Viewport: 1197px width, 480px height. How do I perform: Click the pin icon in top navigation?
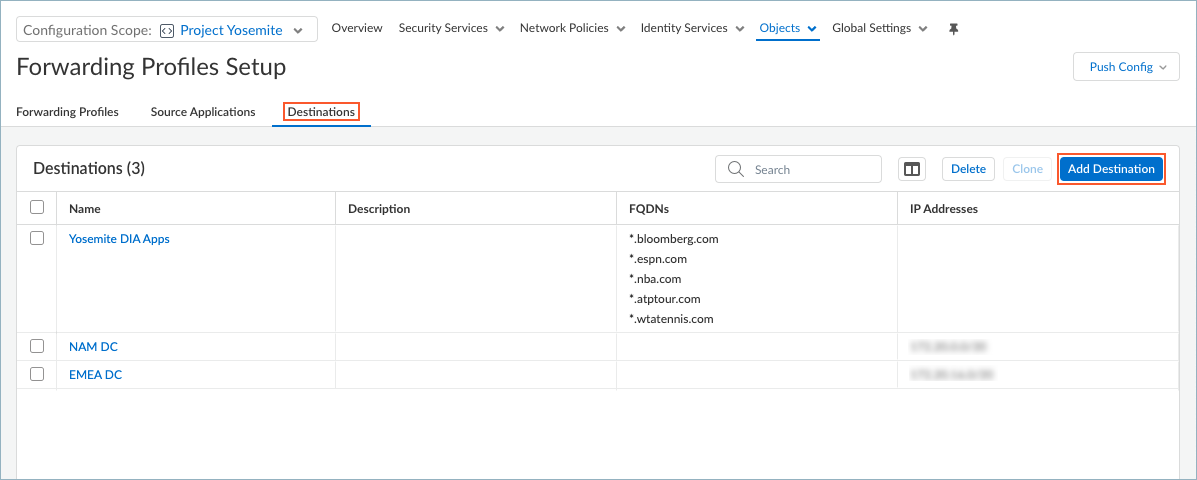[953, 29]
